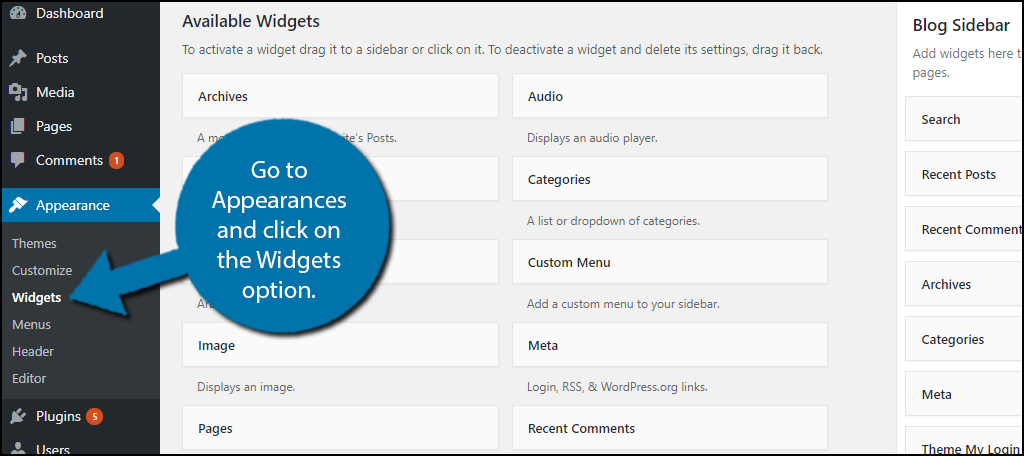
Task: Click the Dashboard gauge icon
Action: click(18, 13)
